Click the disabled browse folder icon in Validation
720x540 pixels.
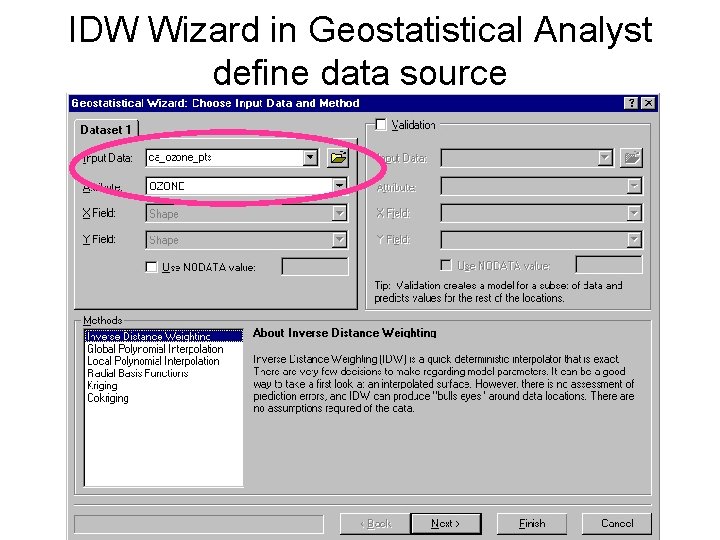[631, 158]
